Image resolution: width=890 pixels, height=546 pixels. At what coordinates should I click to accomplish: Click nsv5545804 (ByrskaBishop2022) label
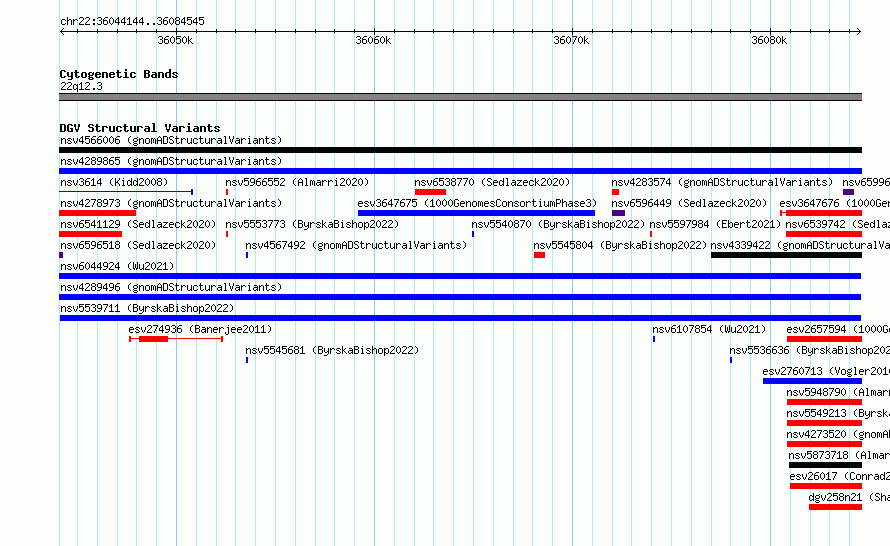pos(620,245)
